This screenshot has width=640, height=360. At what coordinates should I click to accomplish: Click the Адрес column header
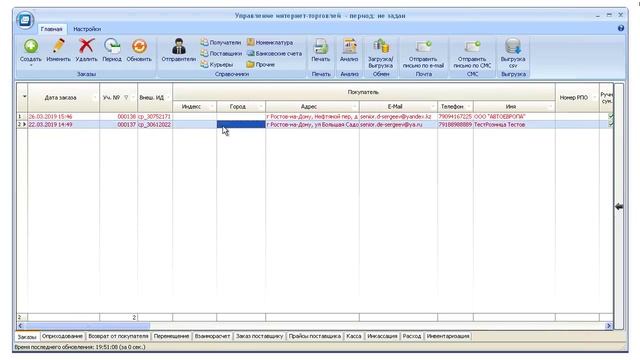[x=312, y=107]
